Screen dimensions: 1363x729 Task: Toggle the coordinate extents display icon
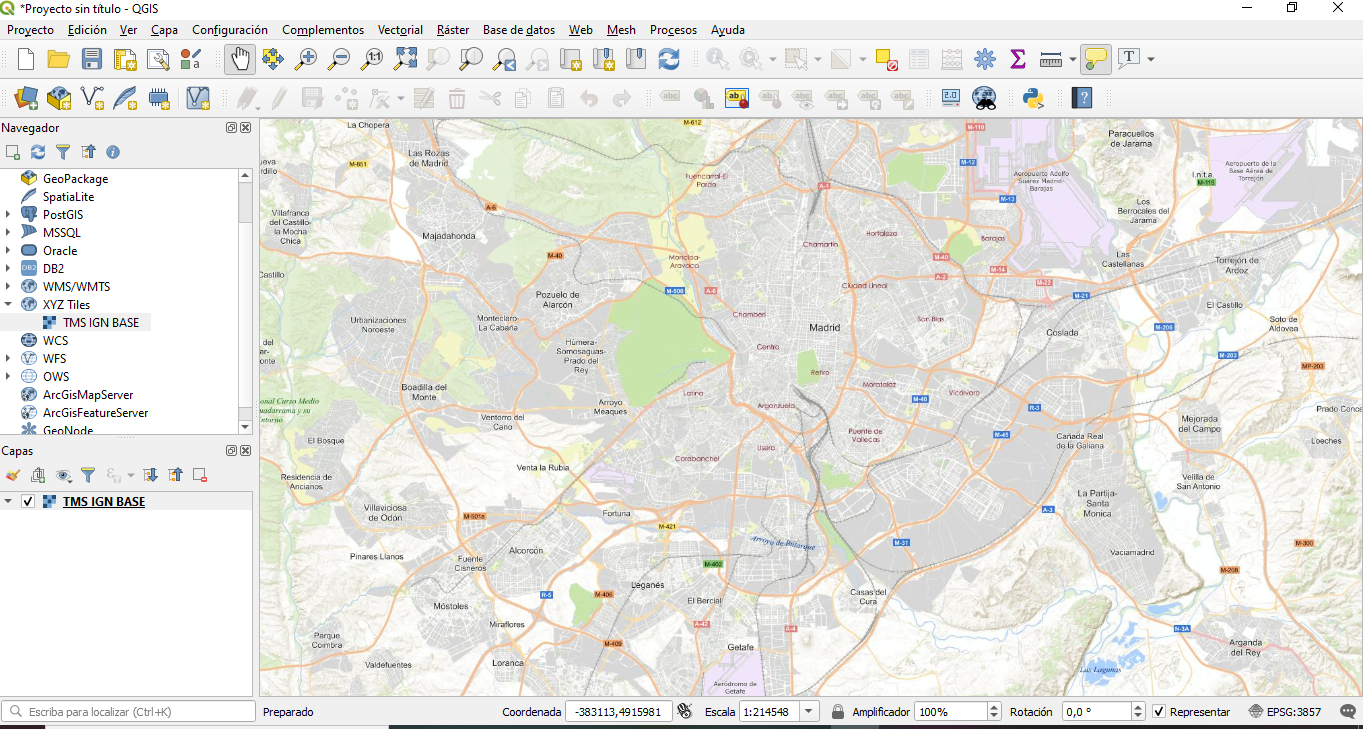pos(685,712)
